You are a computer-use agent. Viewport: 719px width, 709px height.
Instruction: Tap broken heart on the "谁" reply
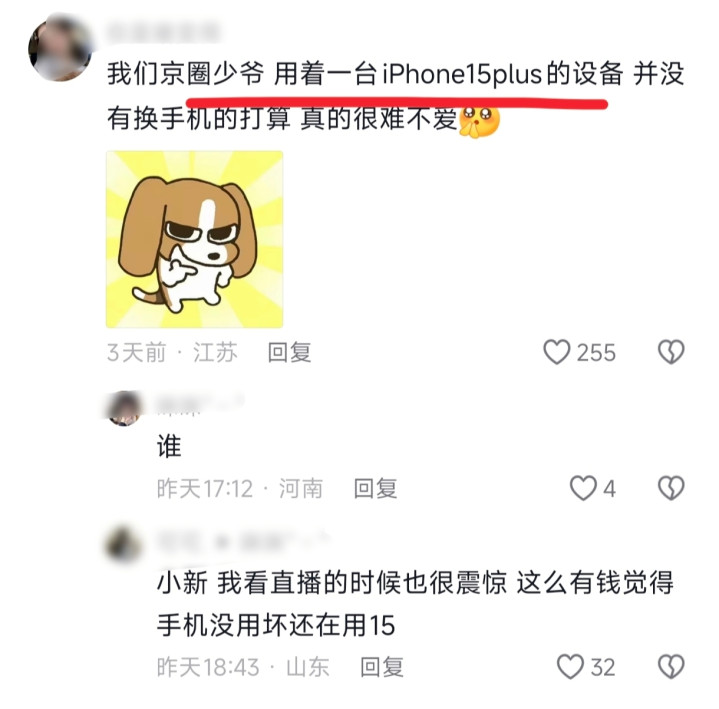671,488
